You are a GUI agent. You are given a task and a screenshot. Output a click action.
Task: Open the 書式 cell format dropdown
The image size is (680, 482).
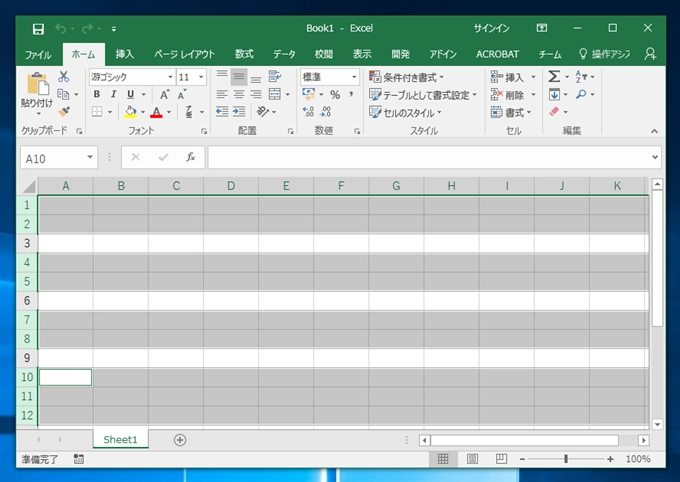[x=511, y=113]
